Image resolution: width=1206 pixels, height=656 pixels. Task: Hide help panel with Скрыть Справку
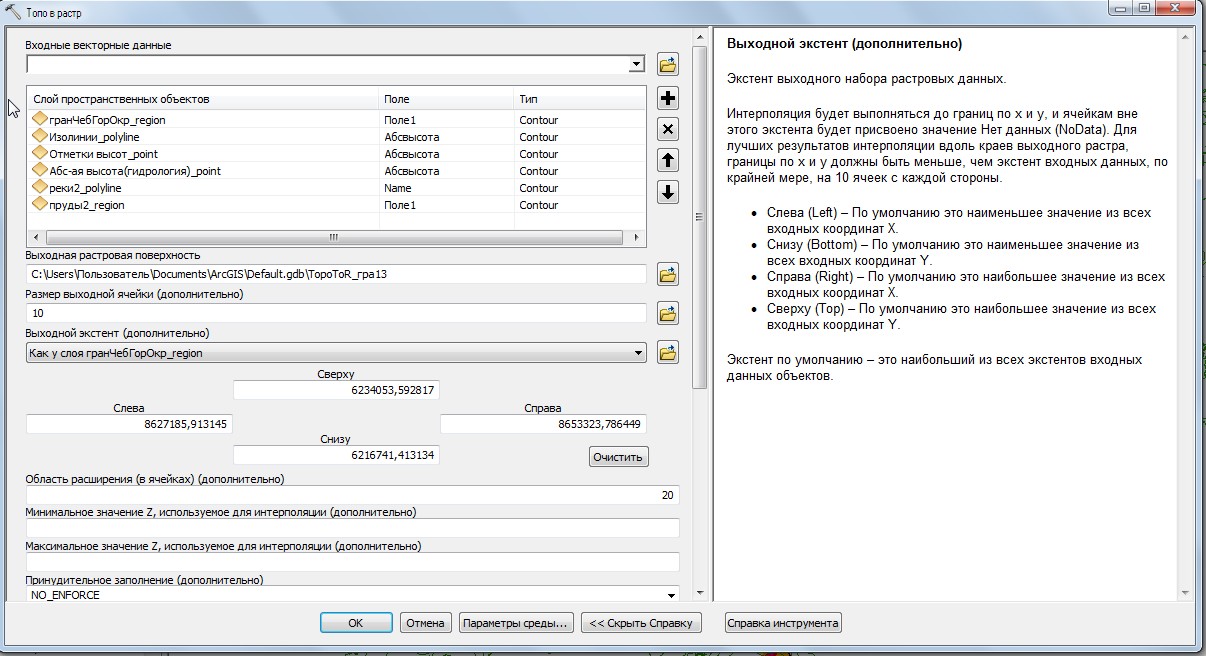click(x=641, y=623)
